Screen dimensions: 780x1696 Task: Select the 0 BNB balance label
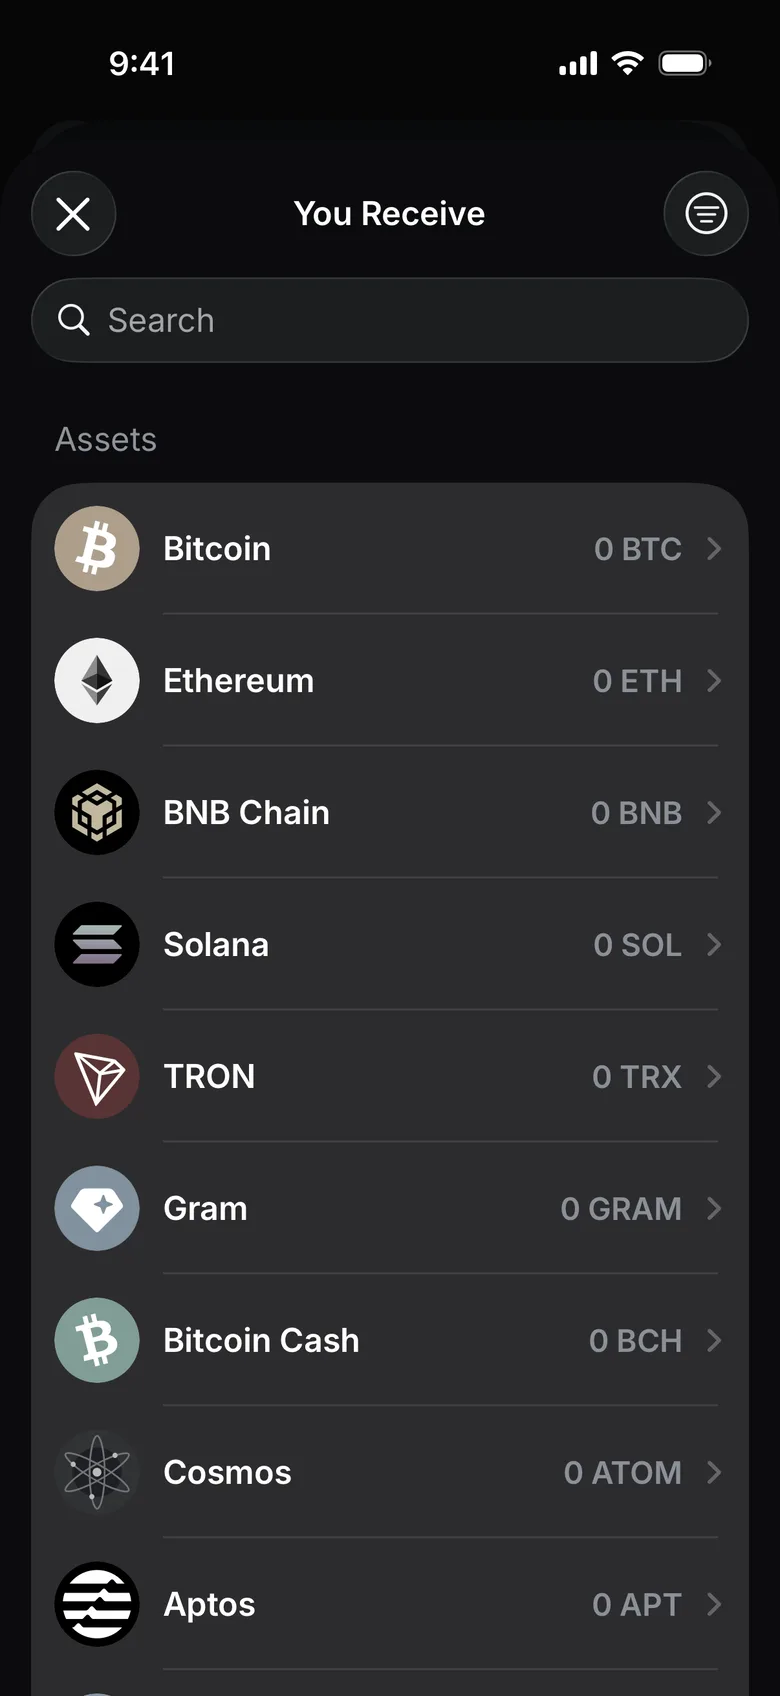[x=636, y=813]
